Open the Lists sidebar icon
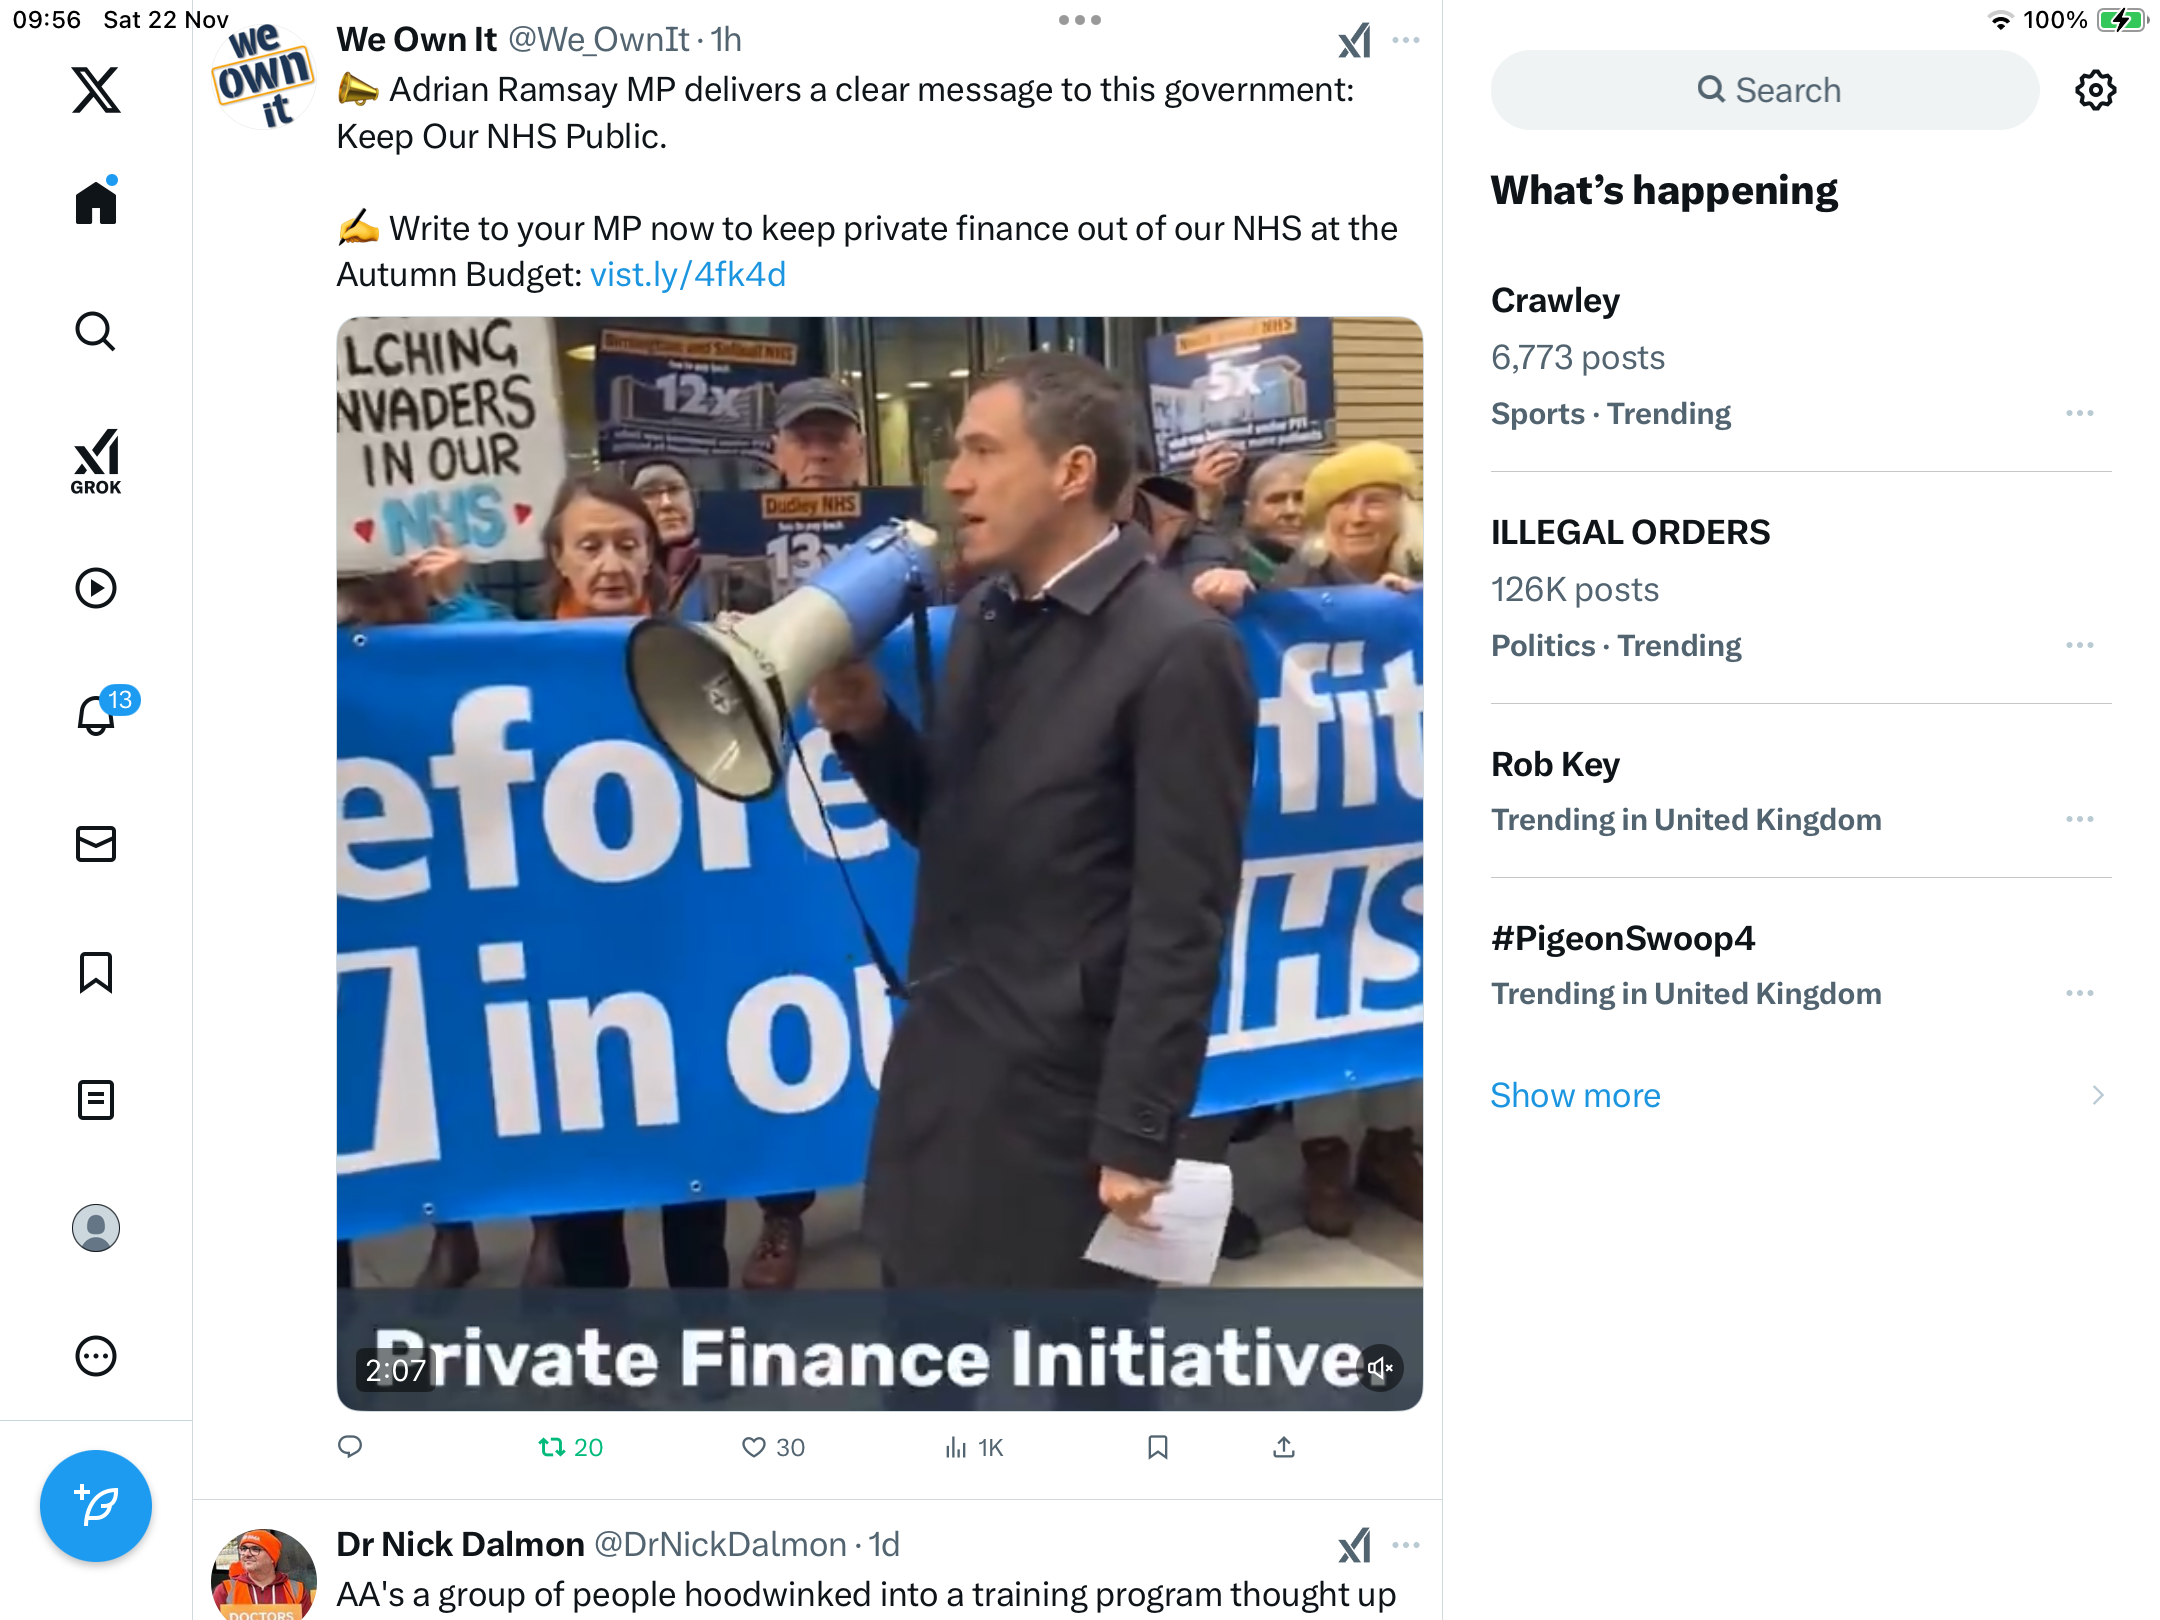 click(x=96, y=1100)
